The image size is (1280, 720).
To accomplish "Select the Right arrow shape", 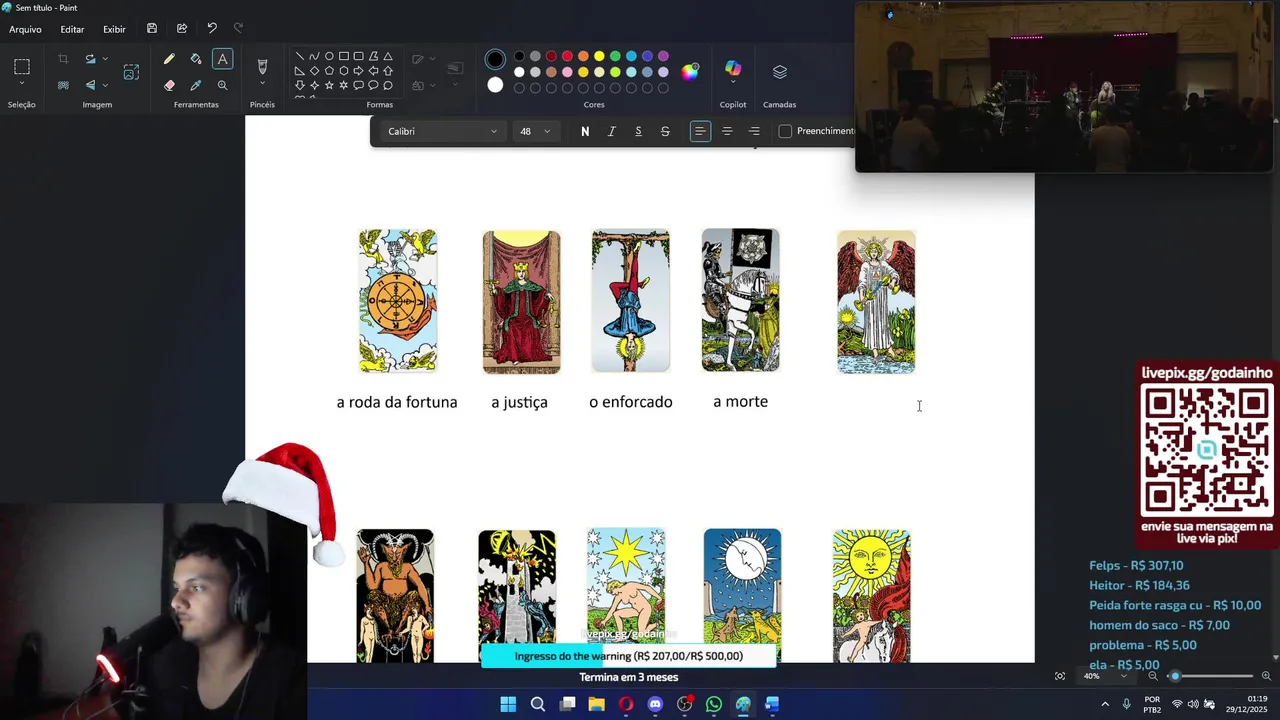I will tap(358, 71).
